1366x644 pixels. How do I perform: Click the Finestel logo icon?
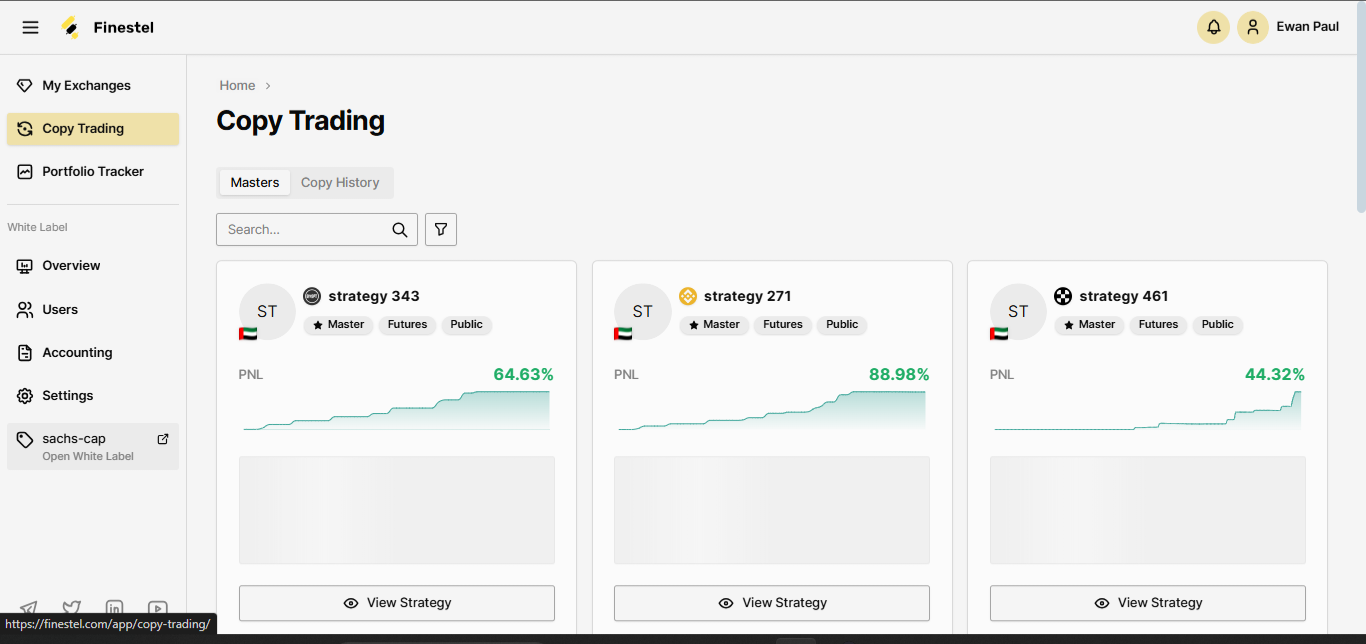(70, 27)
